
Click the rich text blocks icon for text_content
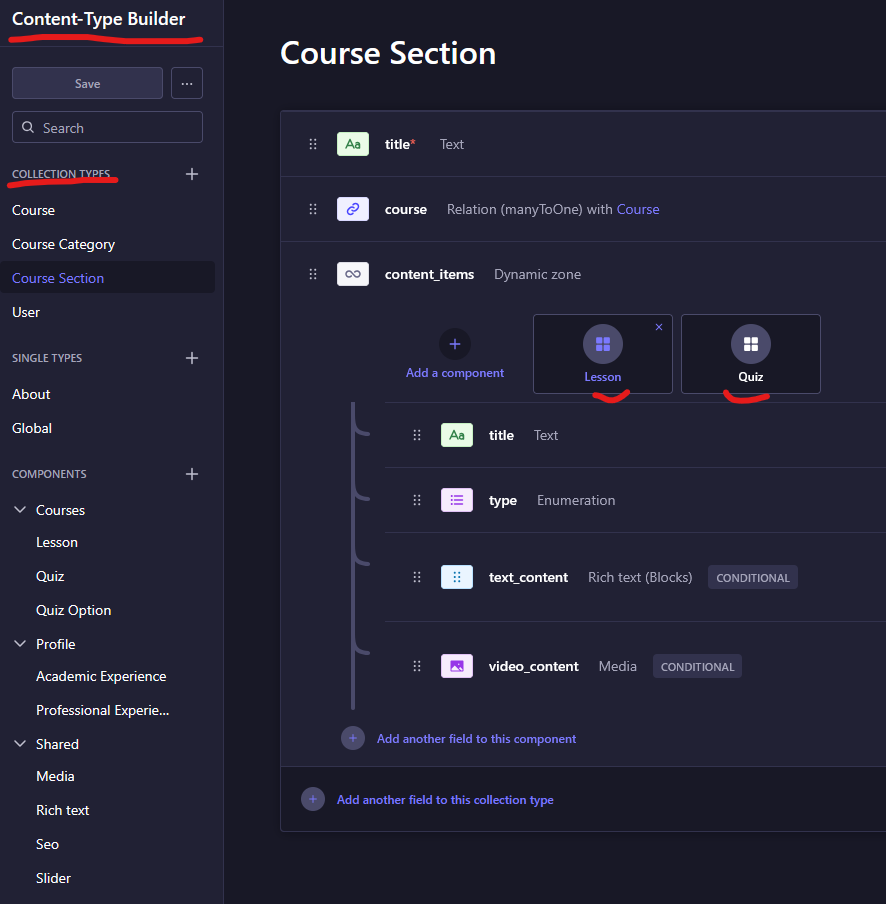coord(457,577)
